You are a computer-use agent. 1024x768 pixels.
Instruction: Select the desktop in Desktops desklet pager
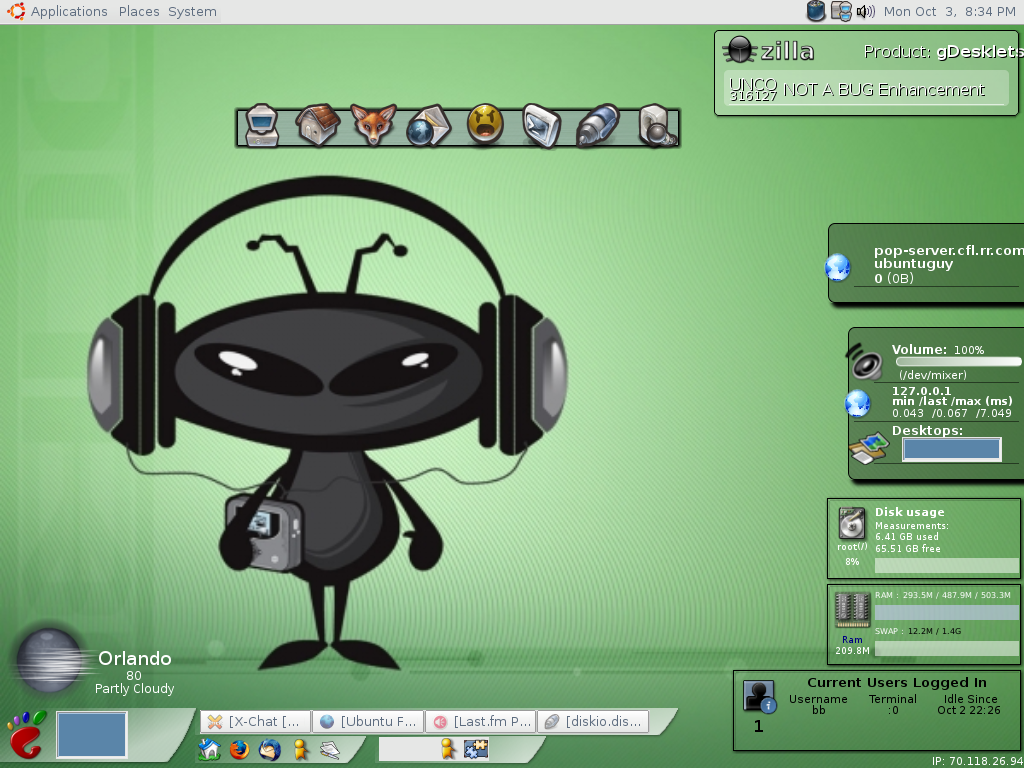click(952, 449)
